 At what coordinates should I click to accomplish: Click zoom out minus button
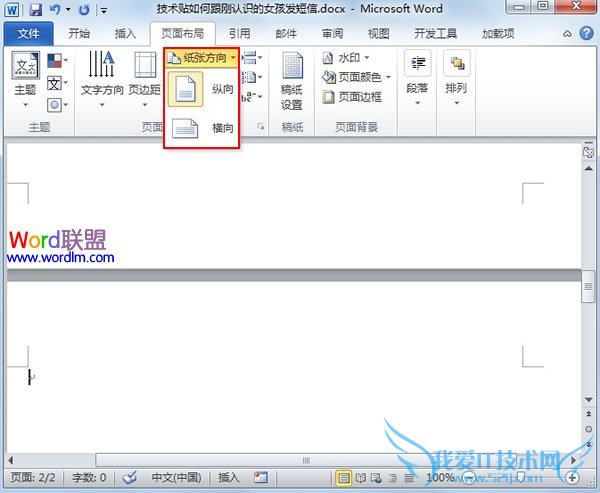[x=469, y=478]
